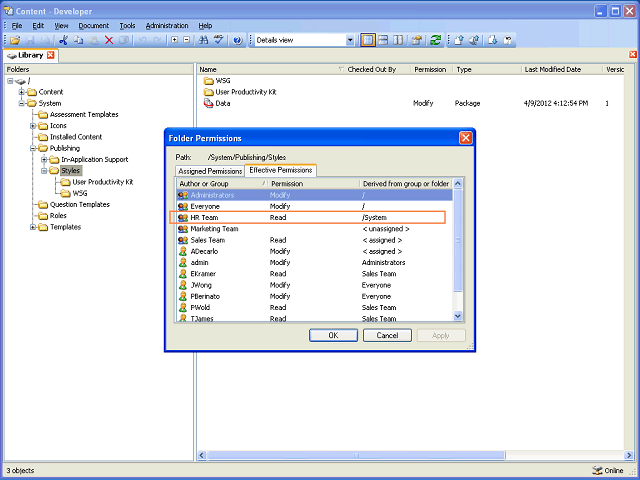Click the Check In up-arrow document icon
The height and width of the screenshot is (480, 640).
tap(459, 40)
